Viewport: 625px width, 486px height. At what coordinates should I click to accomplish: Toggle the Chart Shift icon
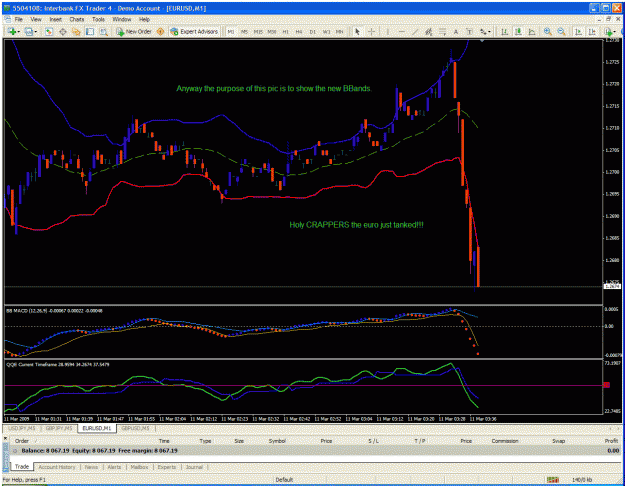592,31
